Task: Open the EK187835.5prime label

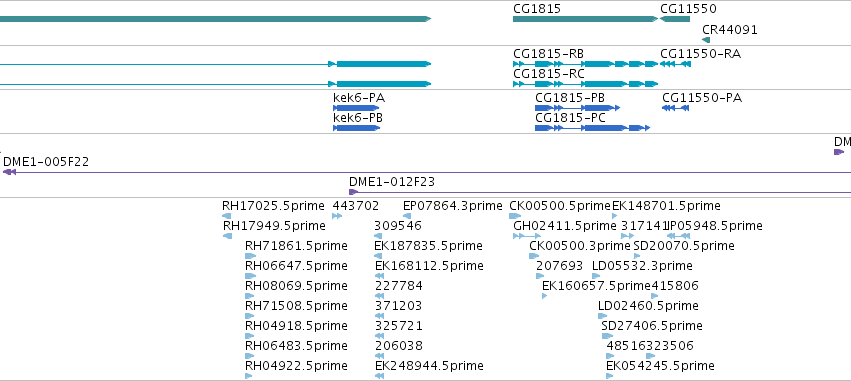Action: (x=428, y=246)
